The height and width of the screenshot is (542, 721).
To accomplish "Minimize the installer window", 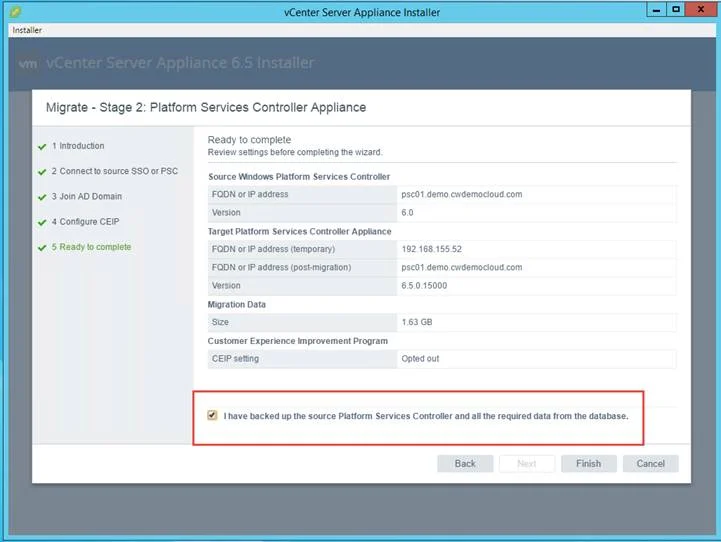I will 657,10.
